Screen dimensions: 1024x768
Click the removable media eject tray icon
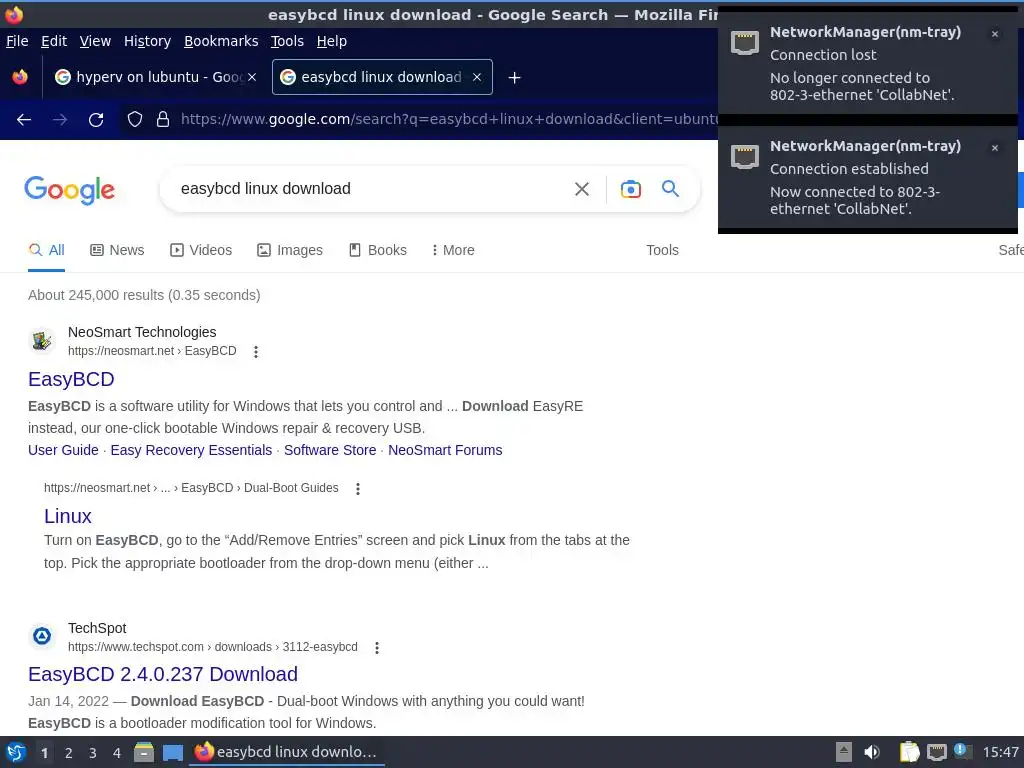click(844, 752)
